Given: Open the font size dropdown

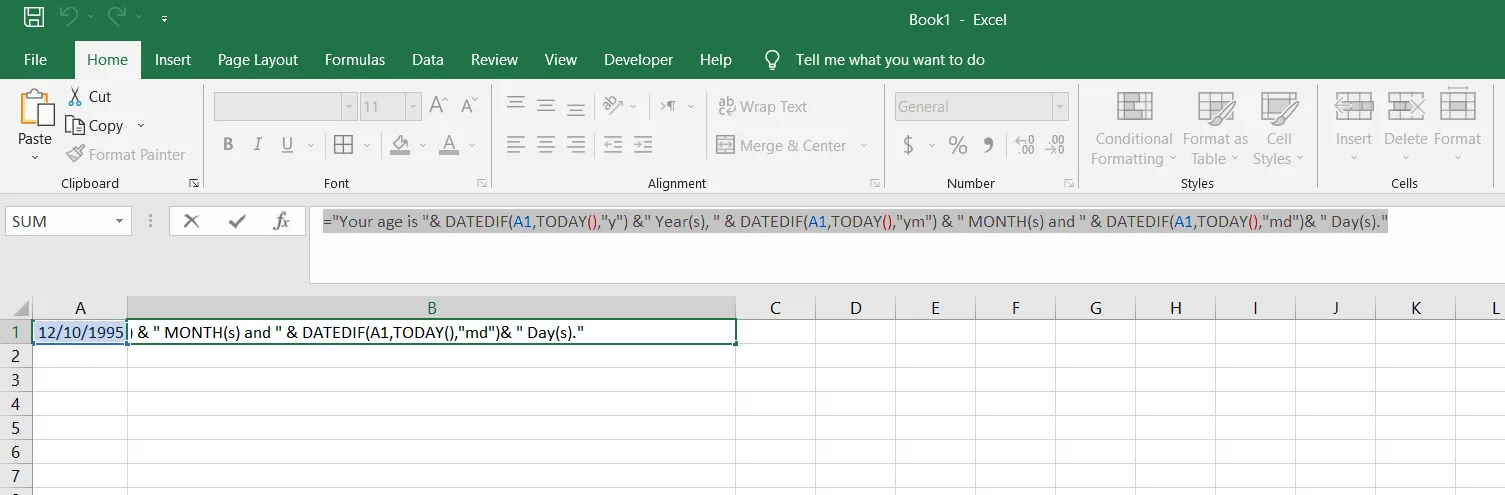Looking at the screenshot, I should click(413, 107).
